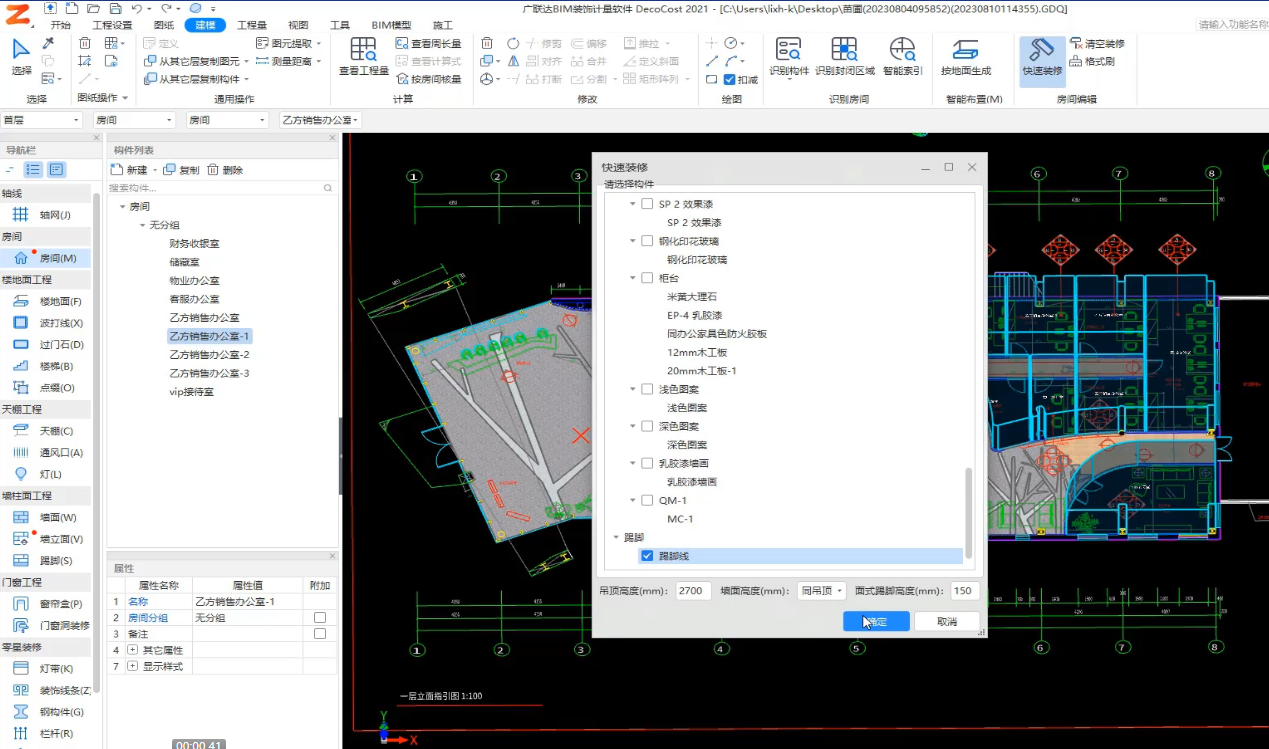Open the 首层 floor dropdown
The image size is (1269, 749).
point(42,120)
